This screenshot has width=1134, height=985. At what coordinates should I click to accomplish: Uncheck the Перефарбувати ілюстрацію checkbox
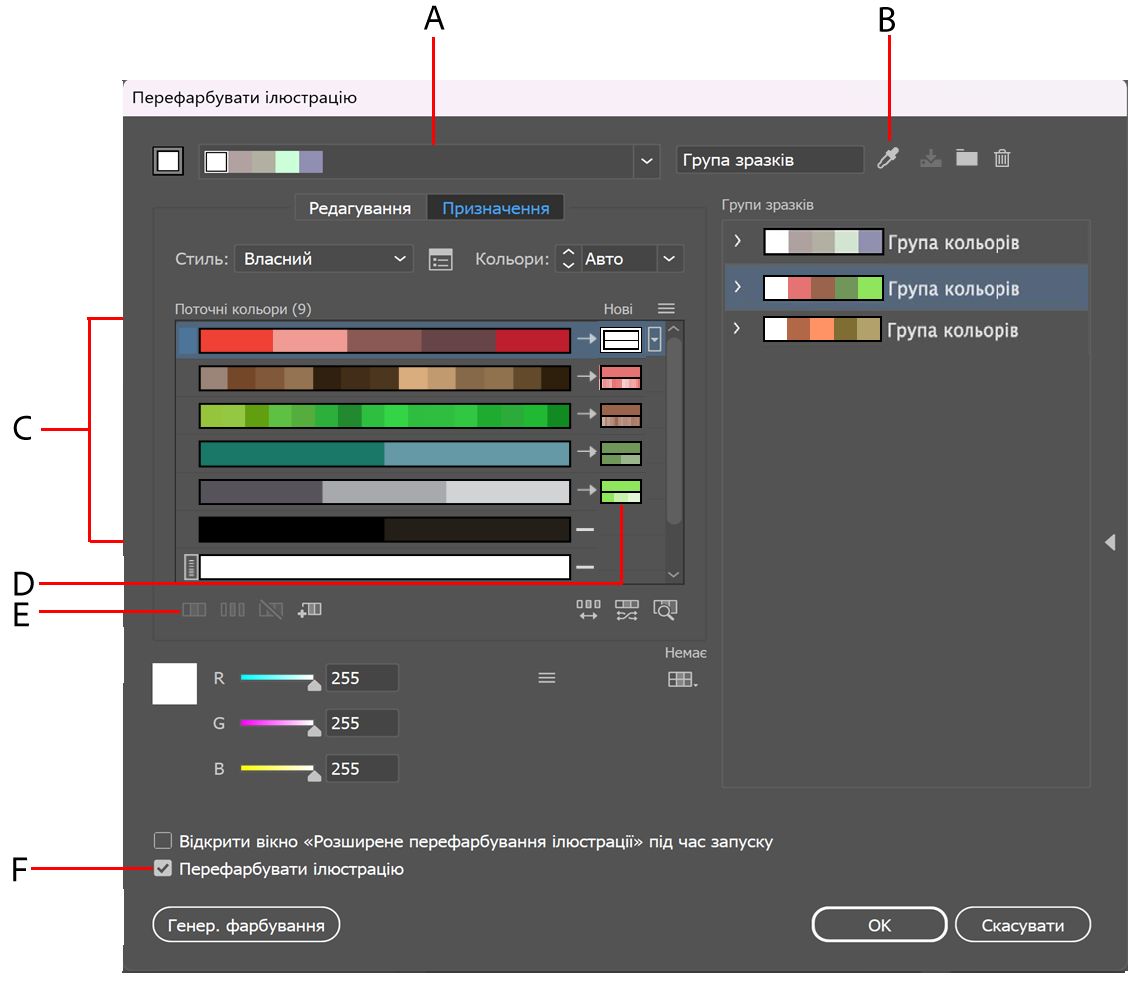[x=163, y=868]
